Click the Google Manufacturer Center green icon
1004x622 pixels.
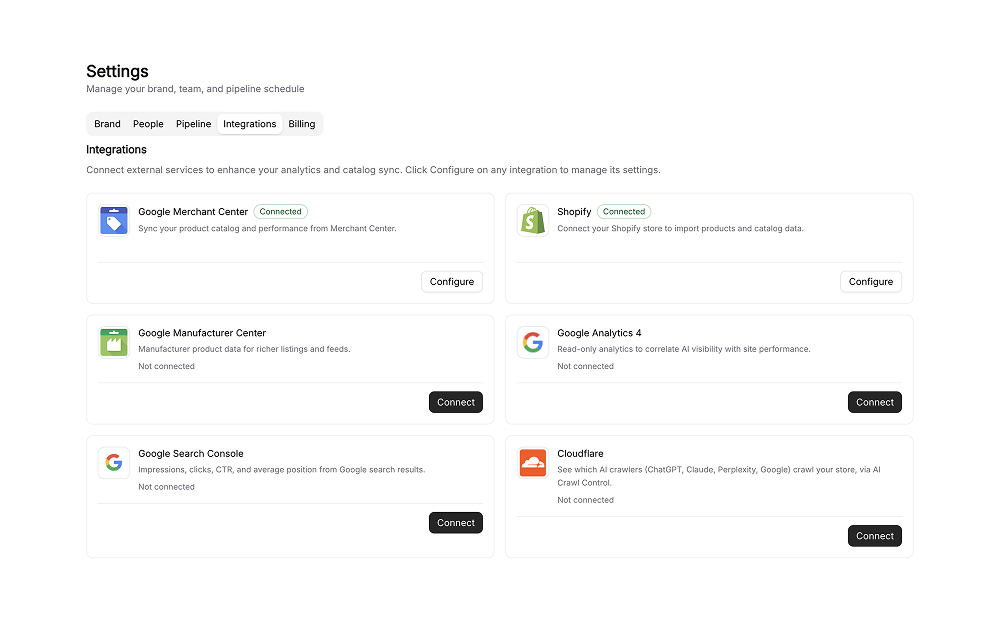pyautogui.click(x=114, y=342)
